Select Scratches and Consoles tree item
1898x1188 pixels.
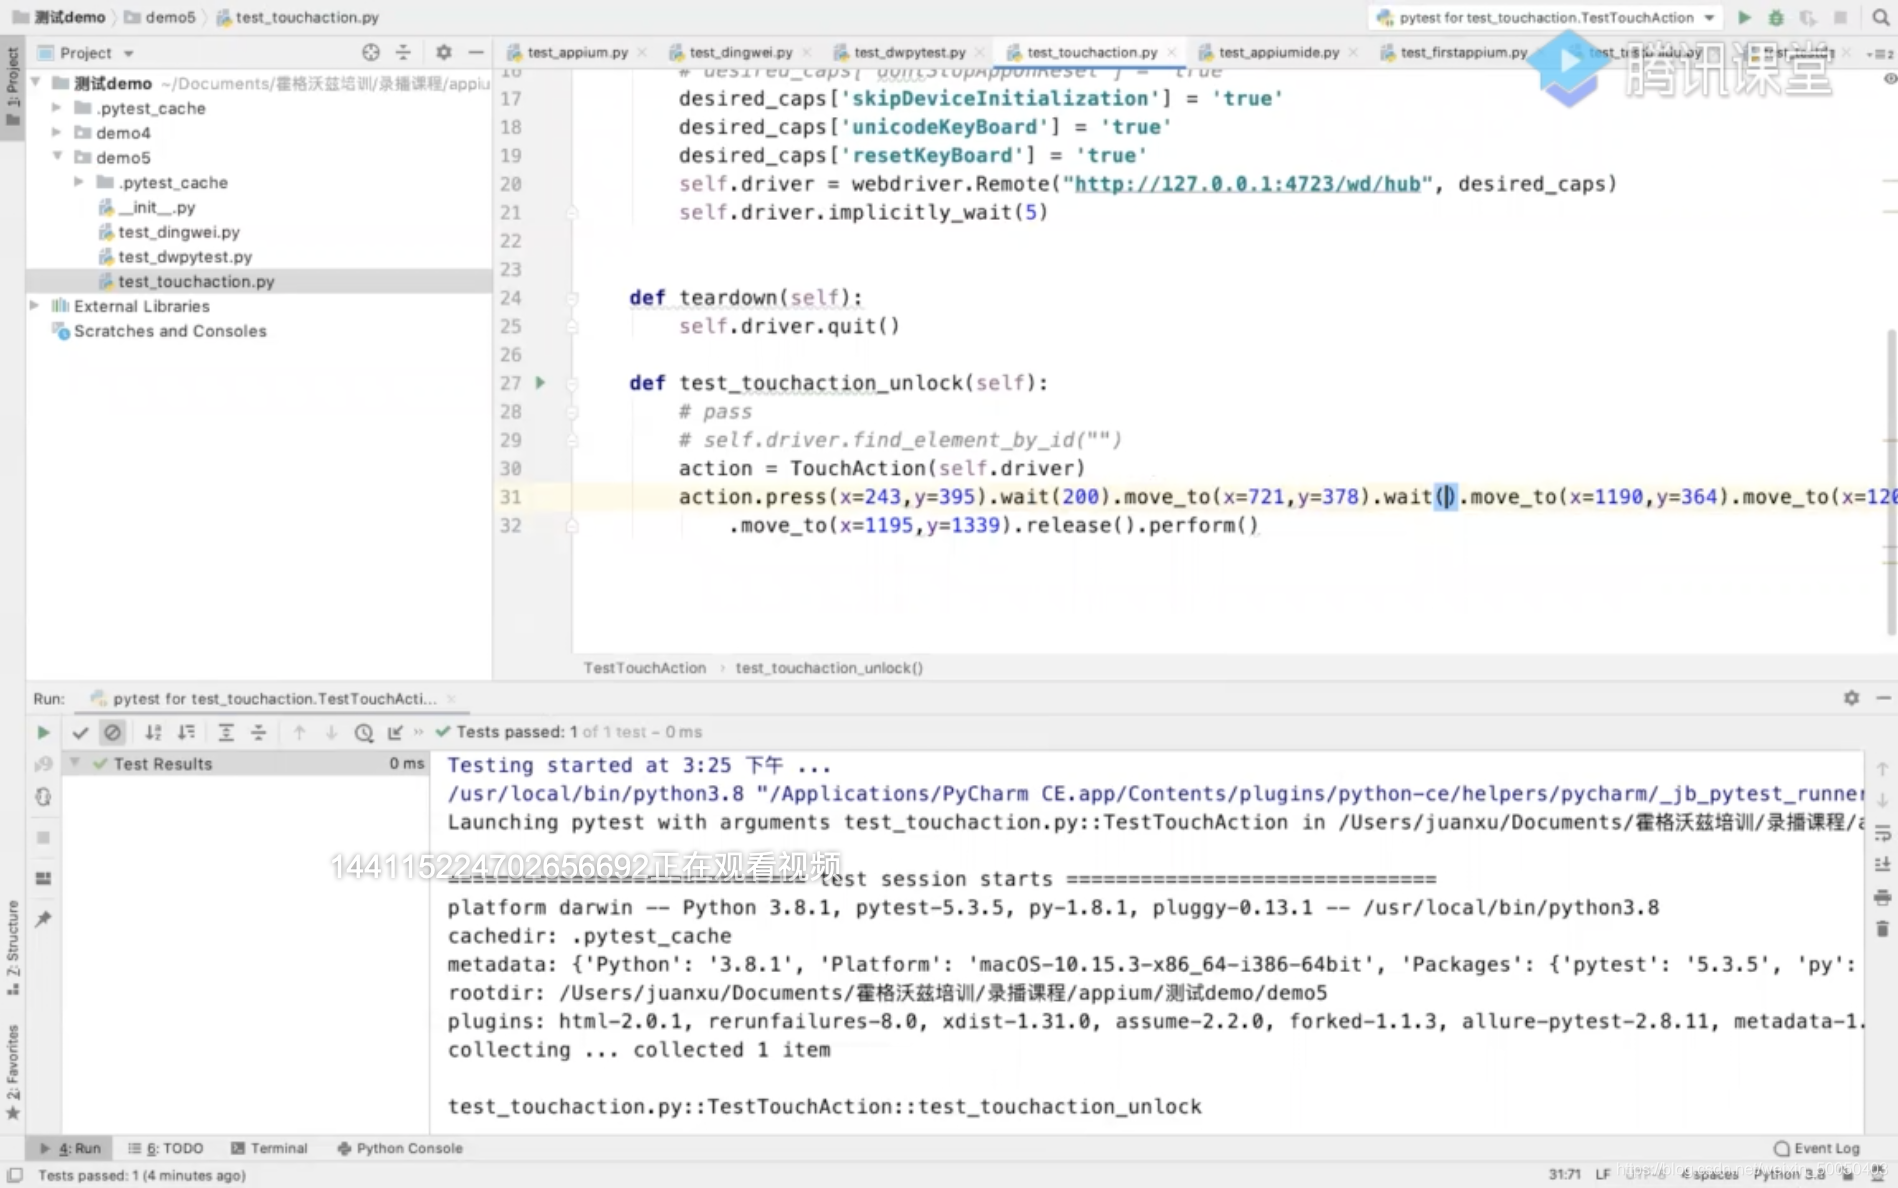[160, 331]
